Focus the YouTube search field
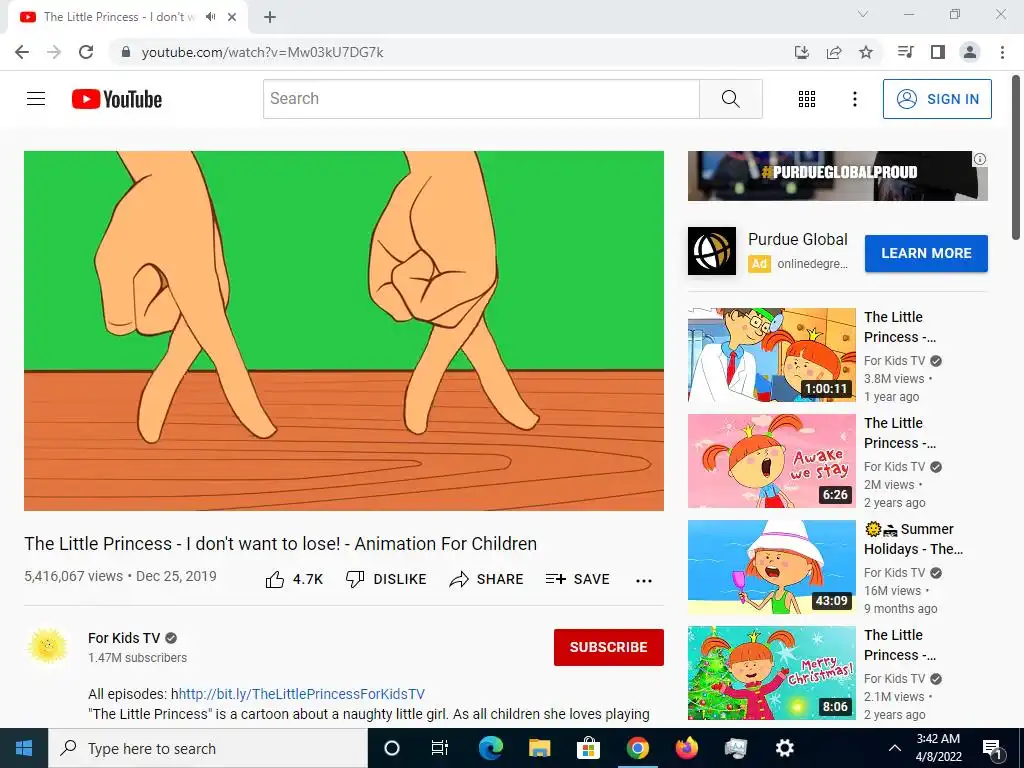The image size is (1024, 768). [x=481, y=99]
